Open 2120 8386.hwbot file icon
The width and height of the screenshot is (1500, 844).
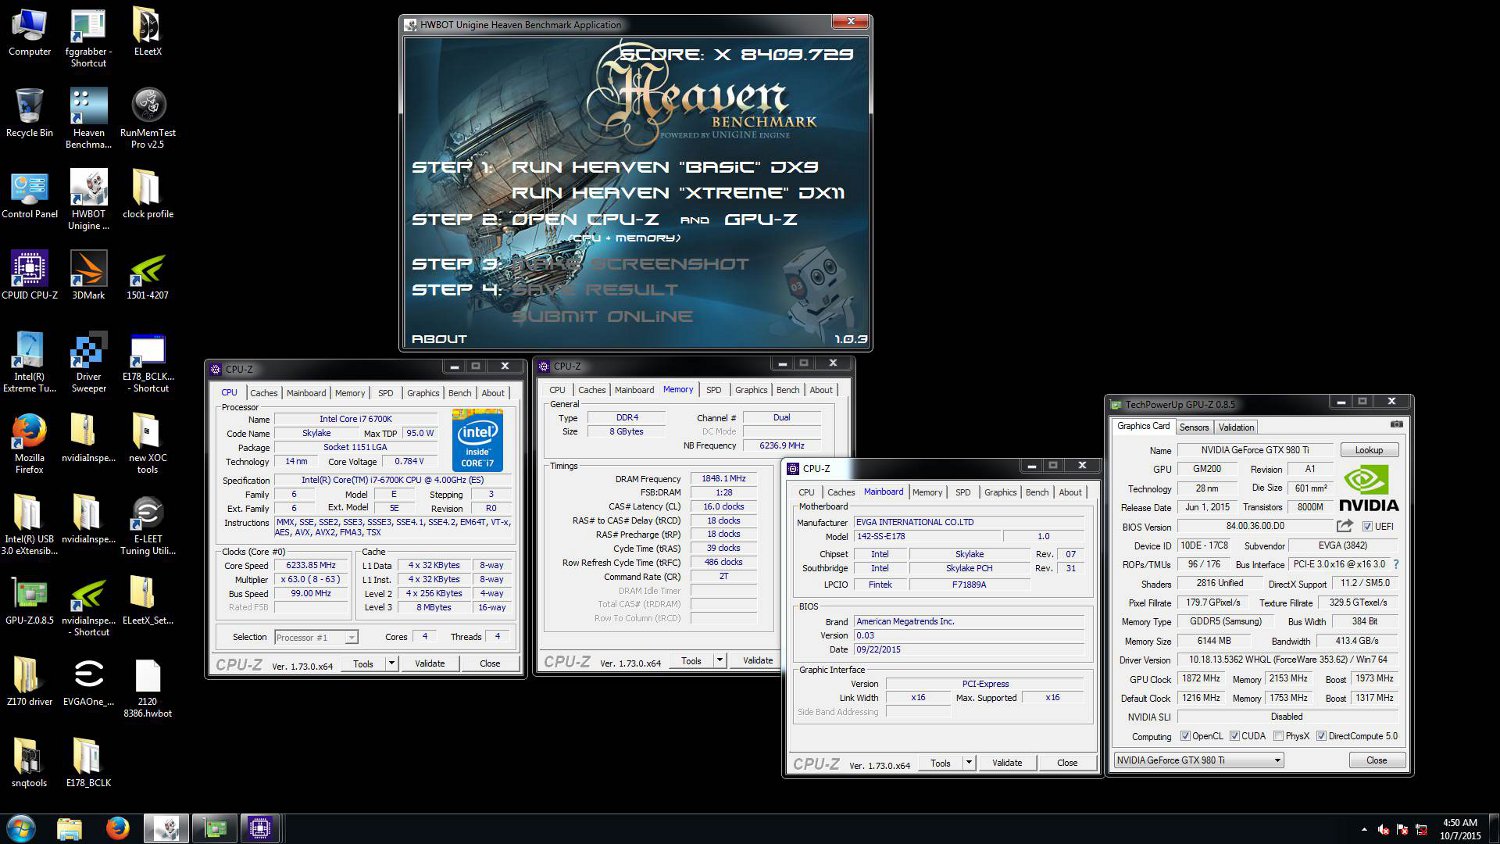[x=147, y=688]
